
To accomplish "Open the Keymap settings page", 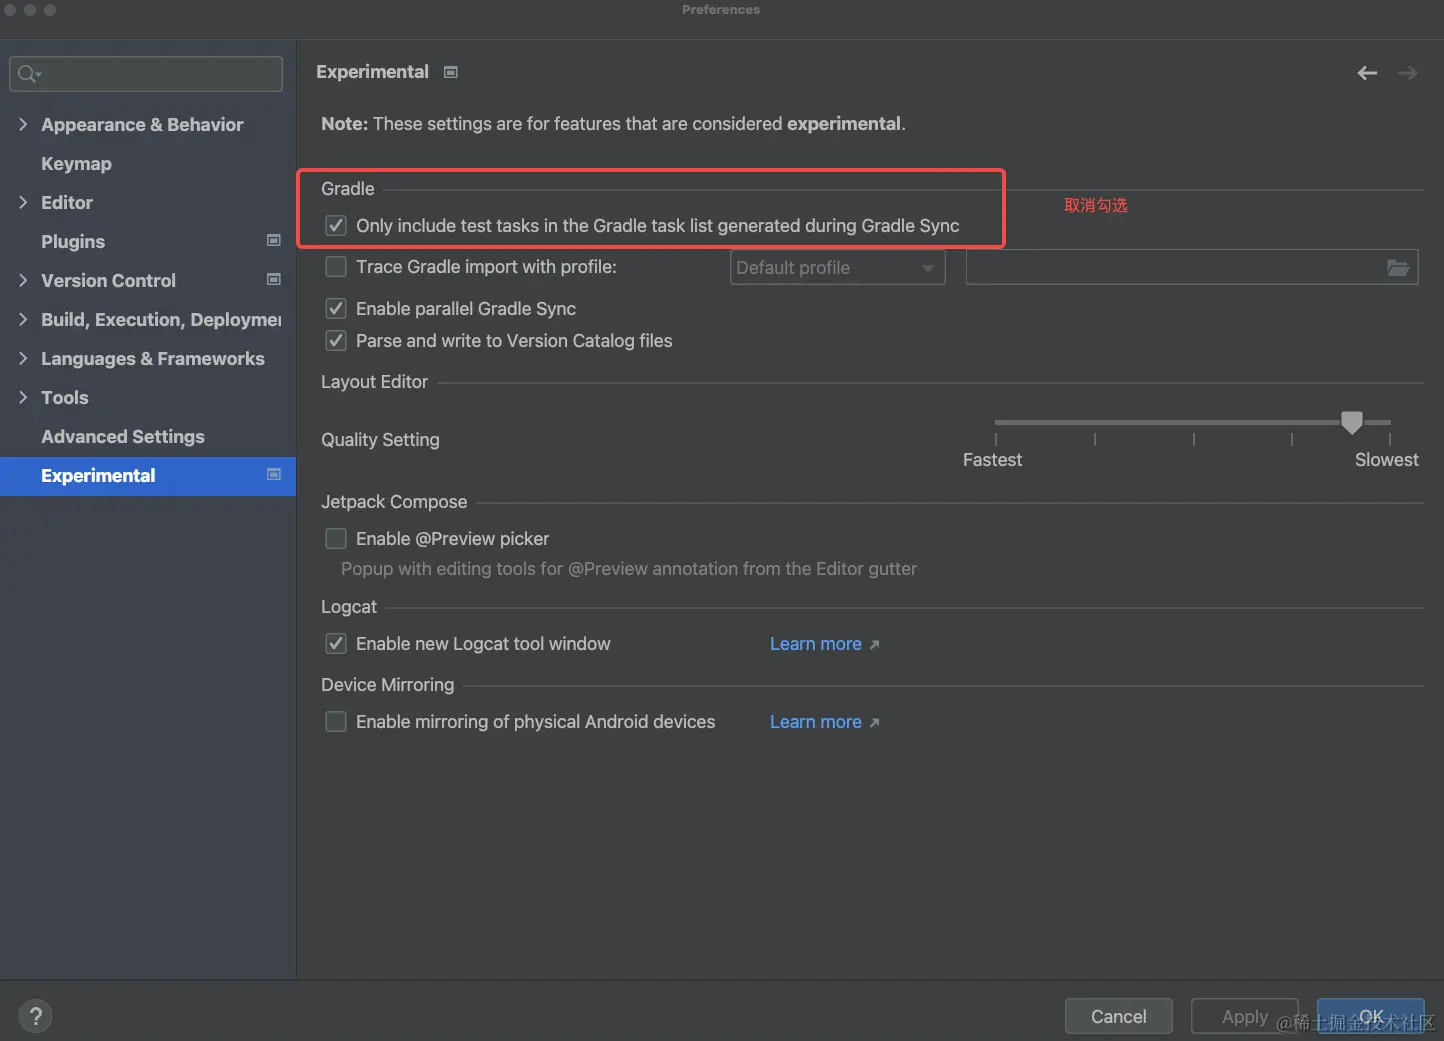I will pos(76,164).
